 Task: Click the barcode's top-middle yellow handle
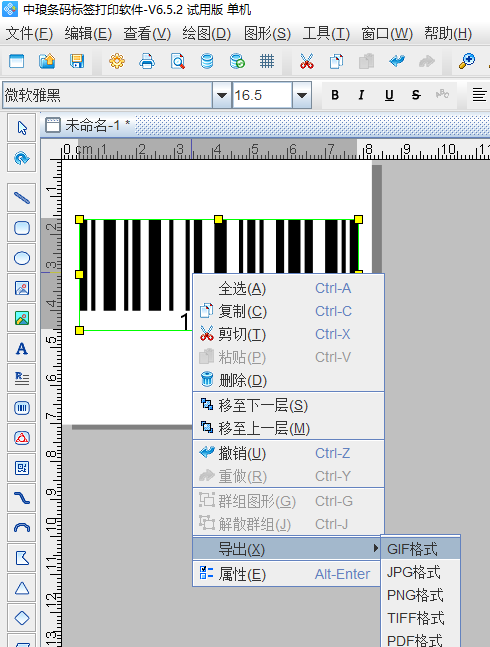click(x=219, y=220)
